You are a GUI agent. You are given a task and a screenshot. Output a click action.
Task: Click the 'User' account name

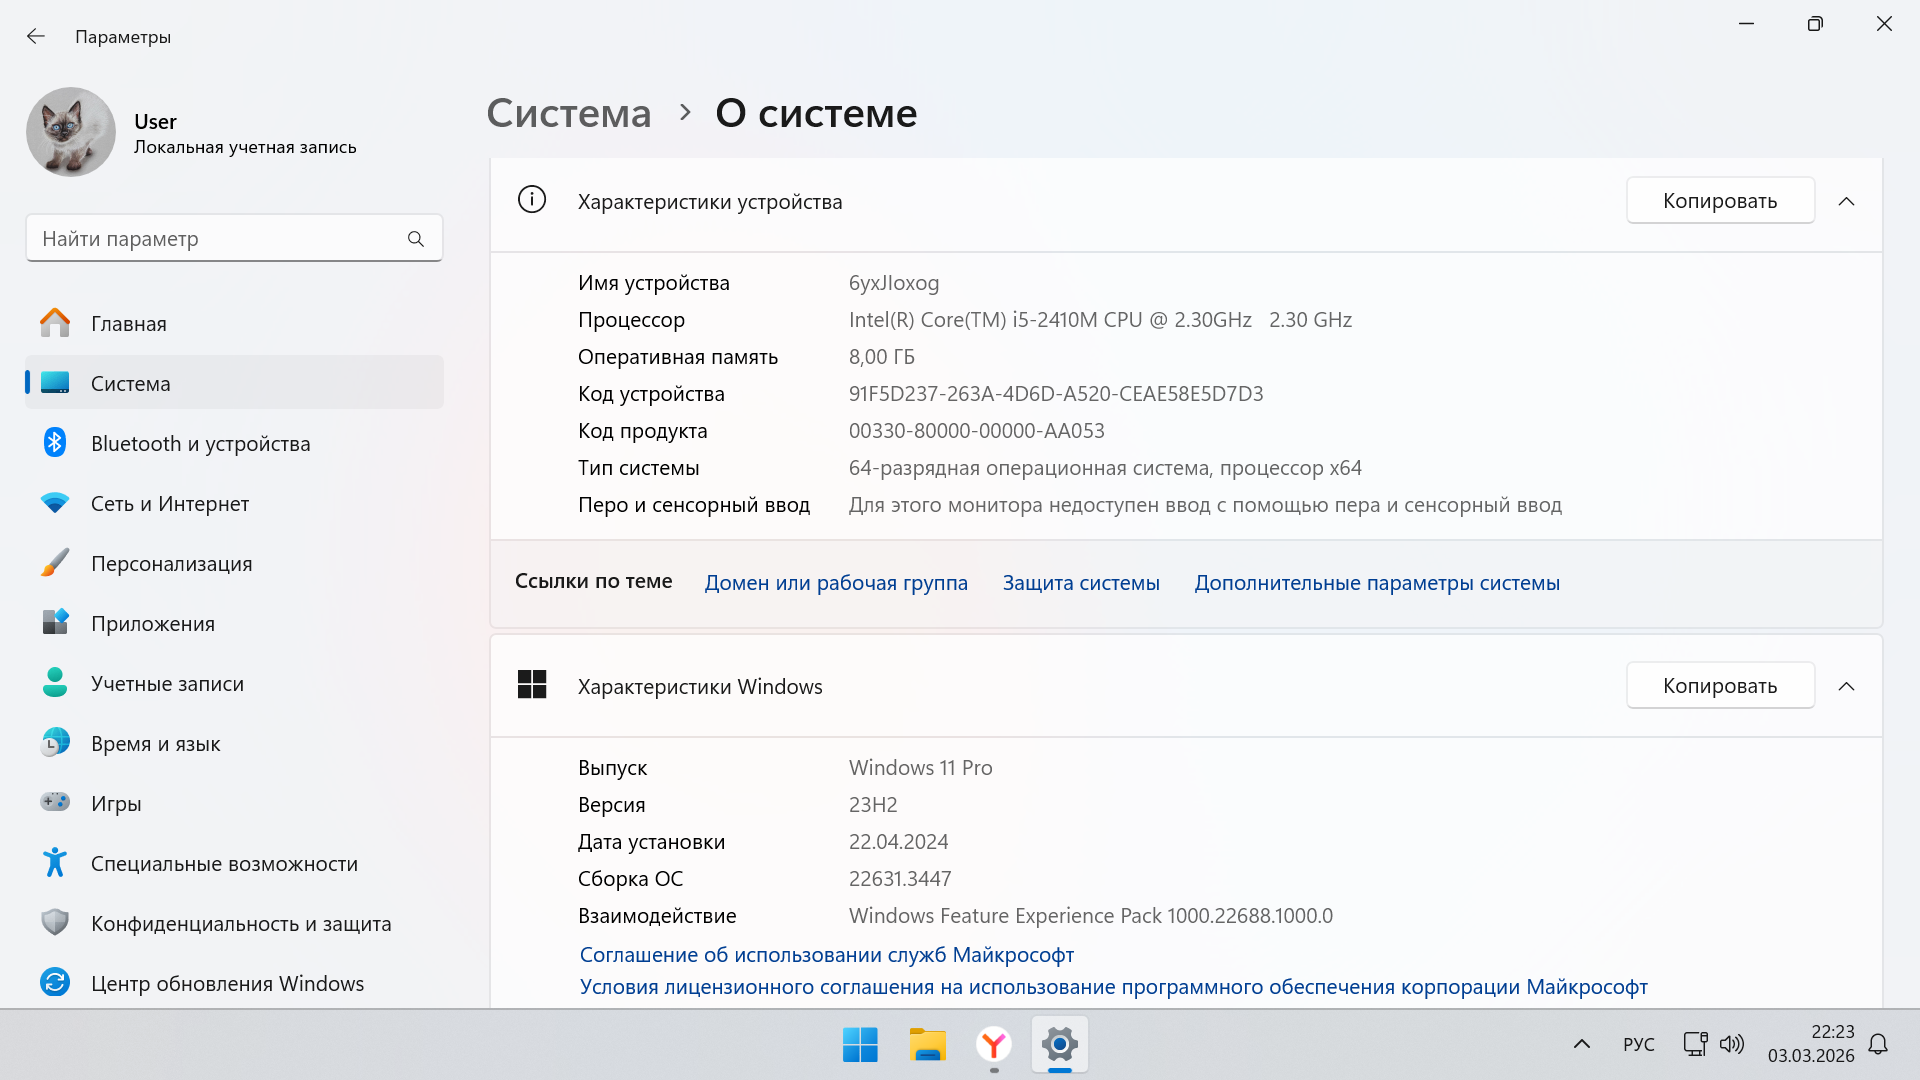pos(155,122)
